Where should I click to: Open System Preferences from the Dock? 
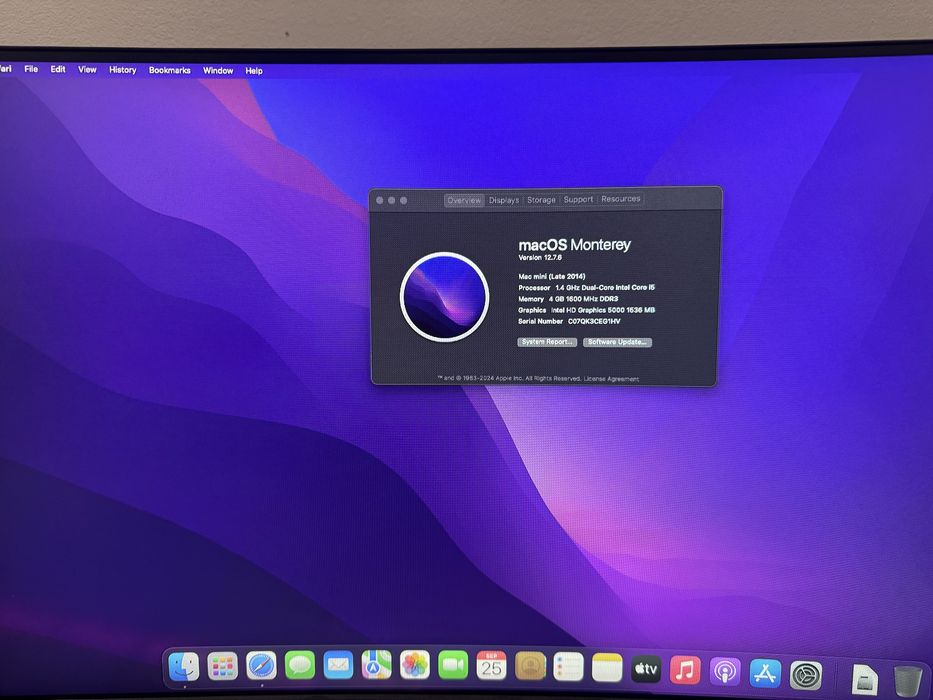tap(806, 676)
